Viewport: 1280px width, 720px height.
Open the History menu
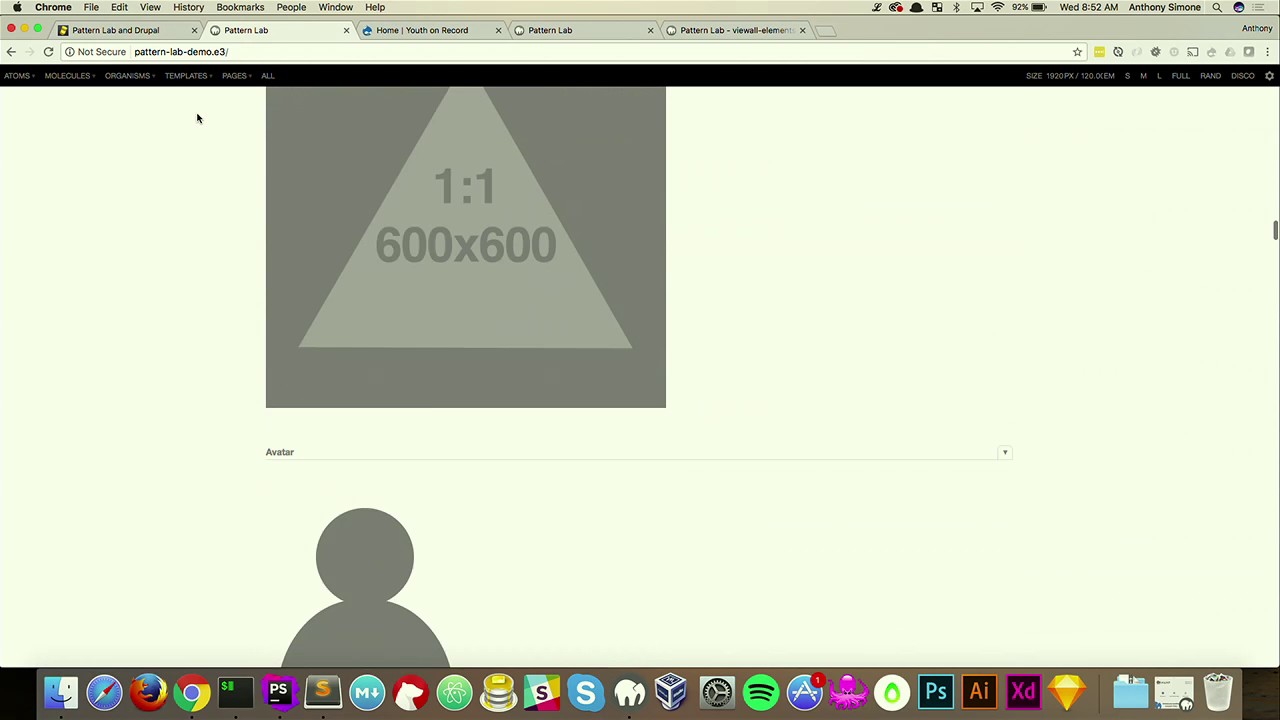188,7
